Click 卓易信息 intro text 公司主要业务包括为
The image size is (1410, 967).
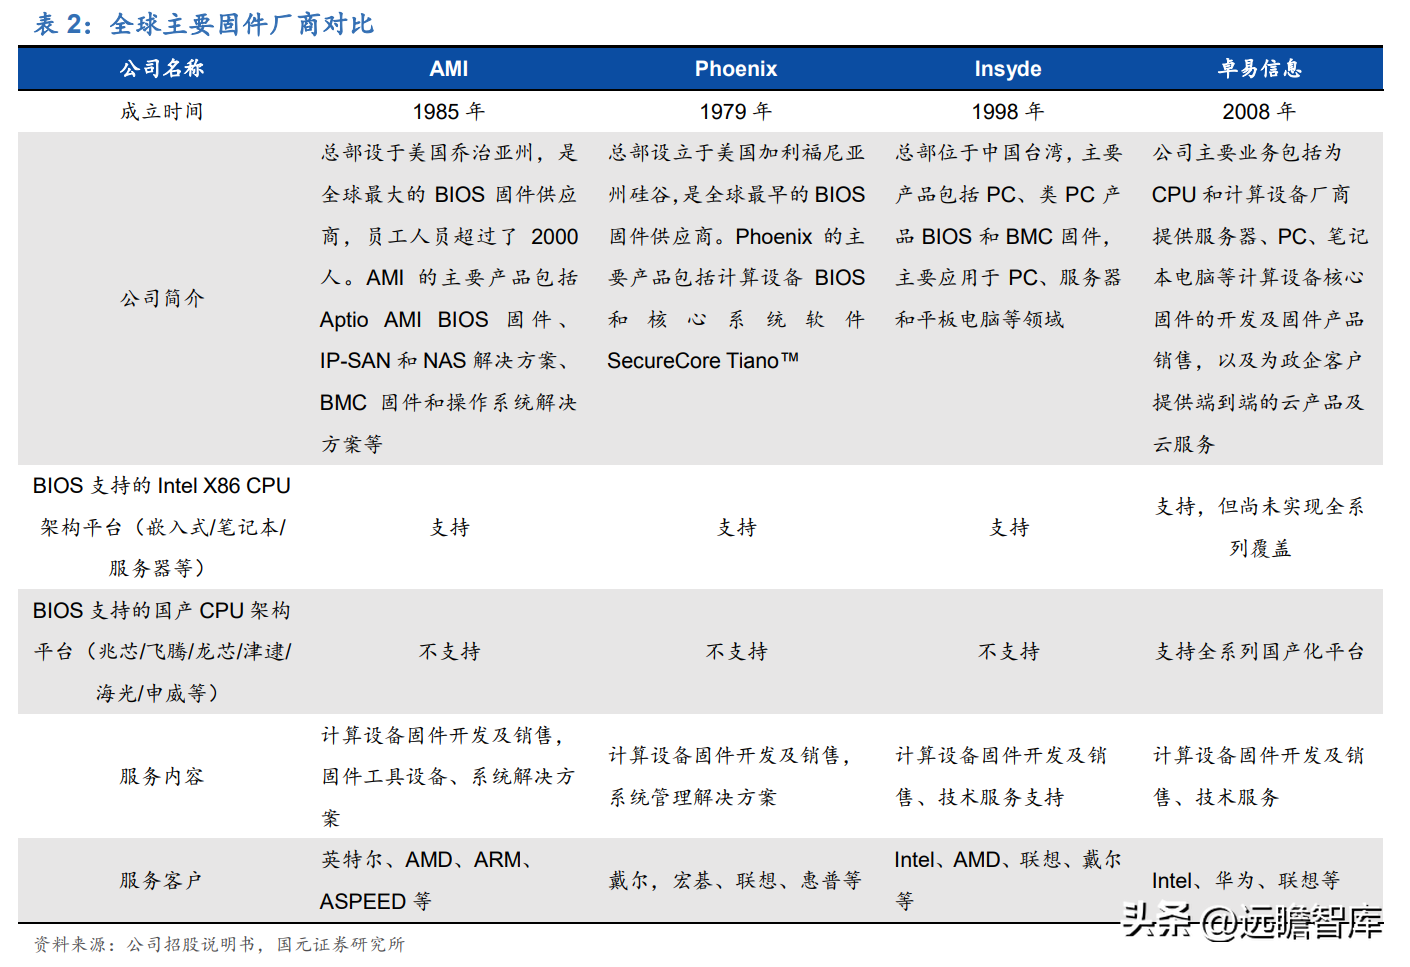coord(1247,152)
